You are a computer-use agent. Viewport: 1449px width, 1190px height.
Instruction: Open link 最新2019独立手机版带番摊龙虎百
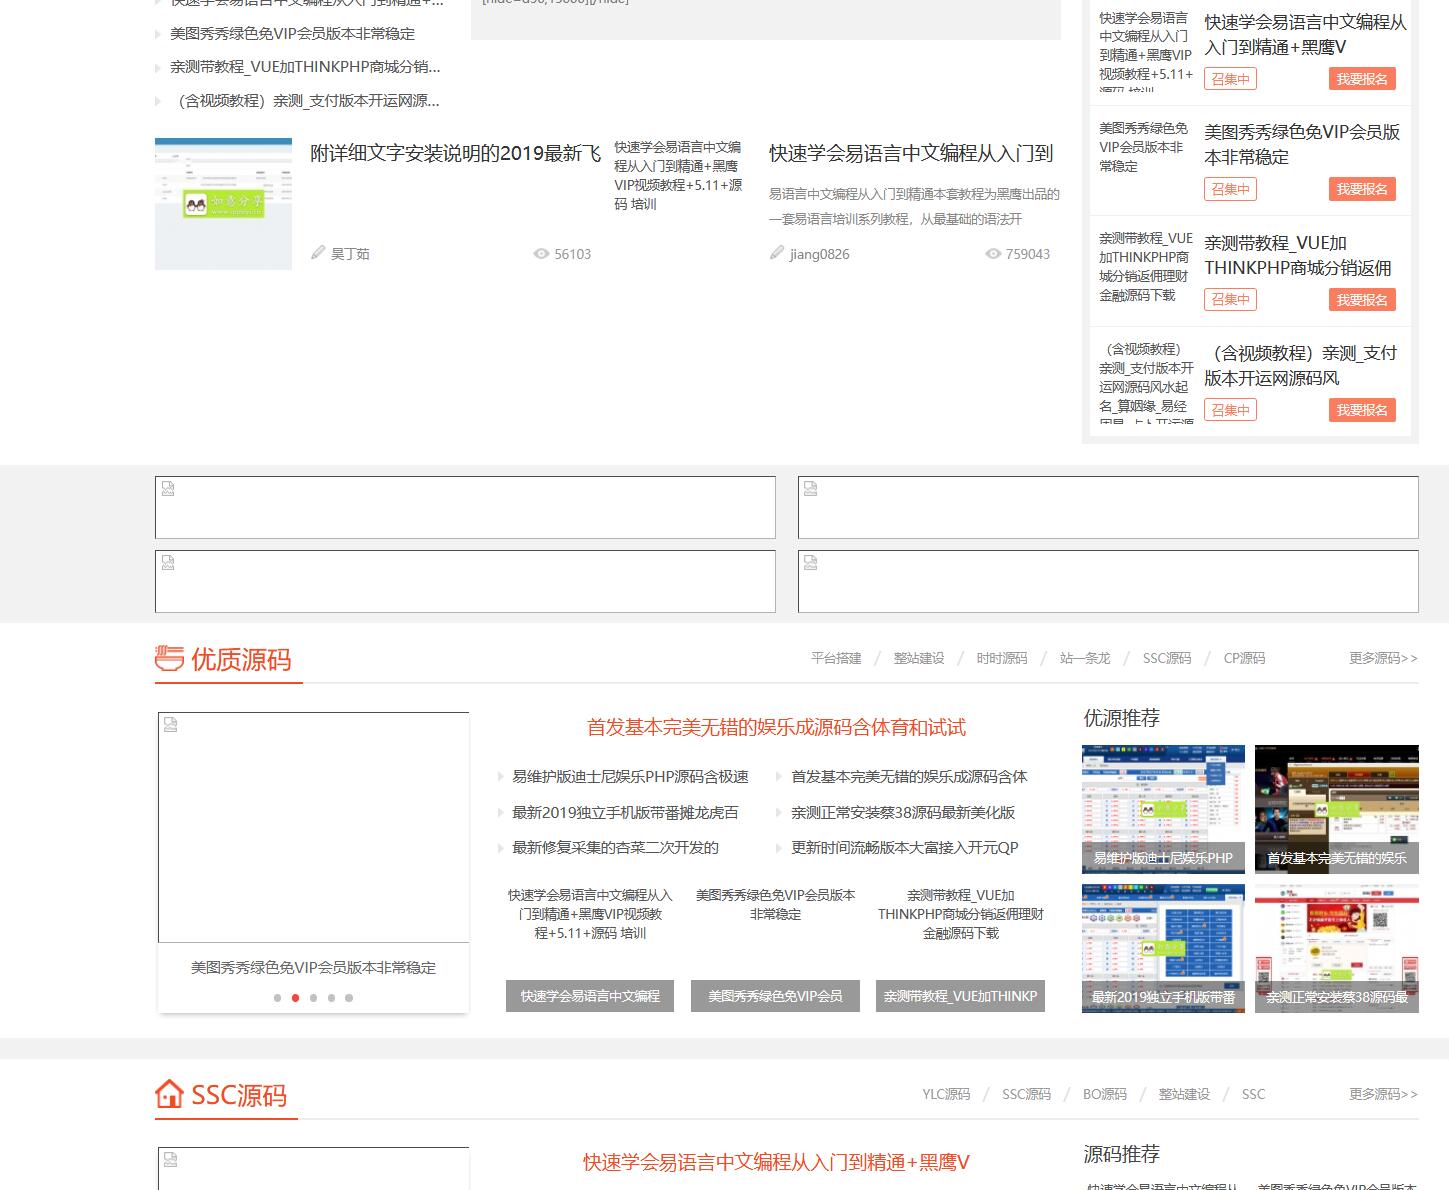pyautogui.click(x=625, y=813)
